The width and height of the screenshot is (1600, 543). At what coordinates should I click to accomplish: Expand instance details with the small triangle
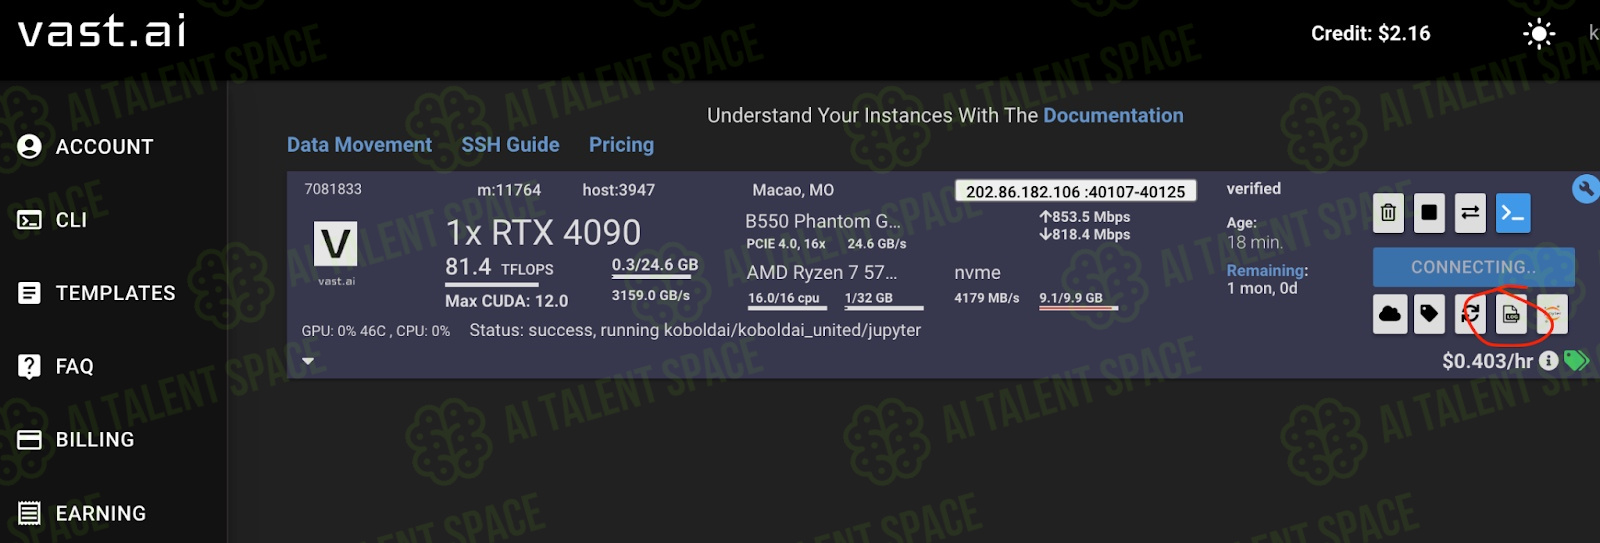click(x=308, y=361)
